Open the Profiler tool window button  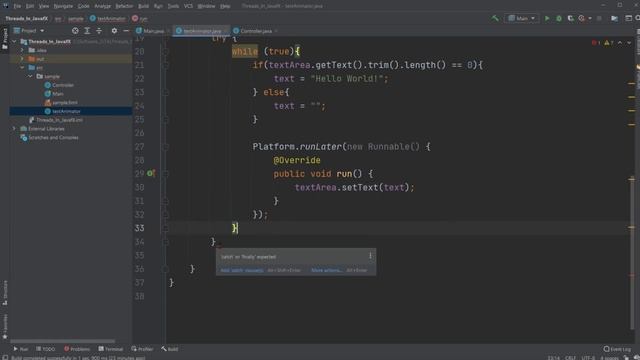coord(142,349)
